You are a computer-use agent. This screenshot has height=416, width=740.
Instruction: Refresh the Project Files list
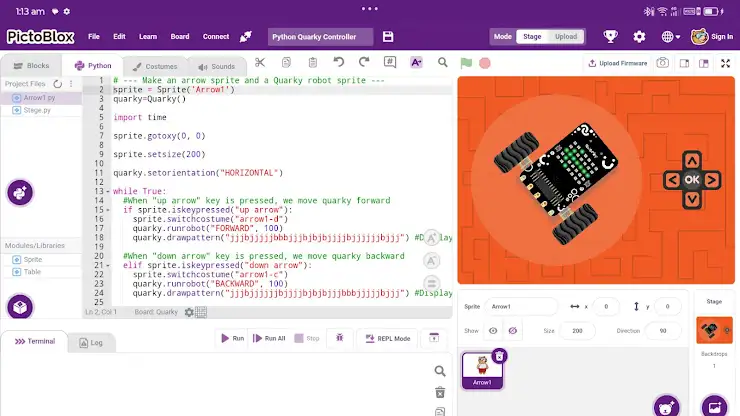[58, 84]
